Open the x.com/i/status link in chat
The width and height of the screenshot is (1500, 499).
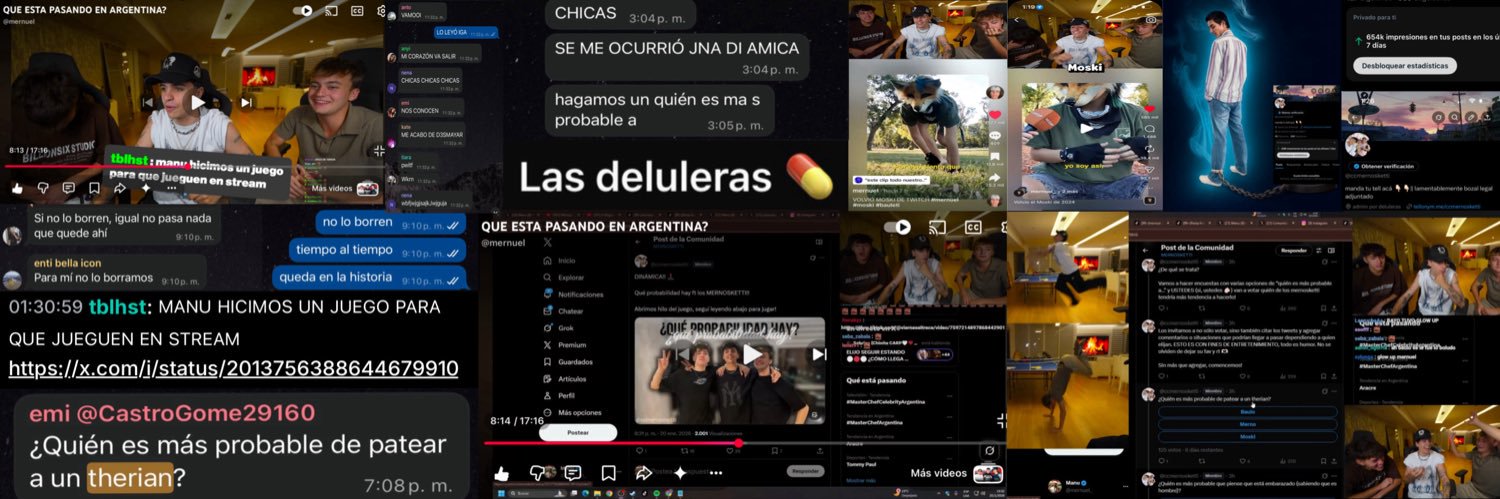[x=233, y=369]
